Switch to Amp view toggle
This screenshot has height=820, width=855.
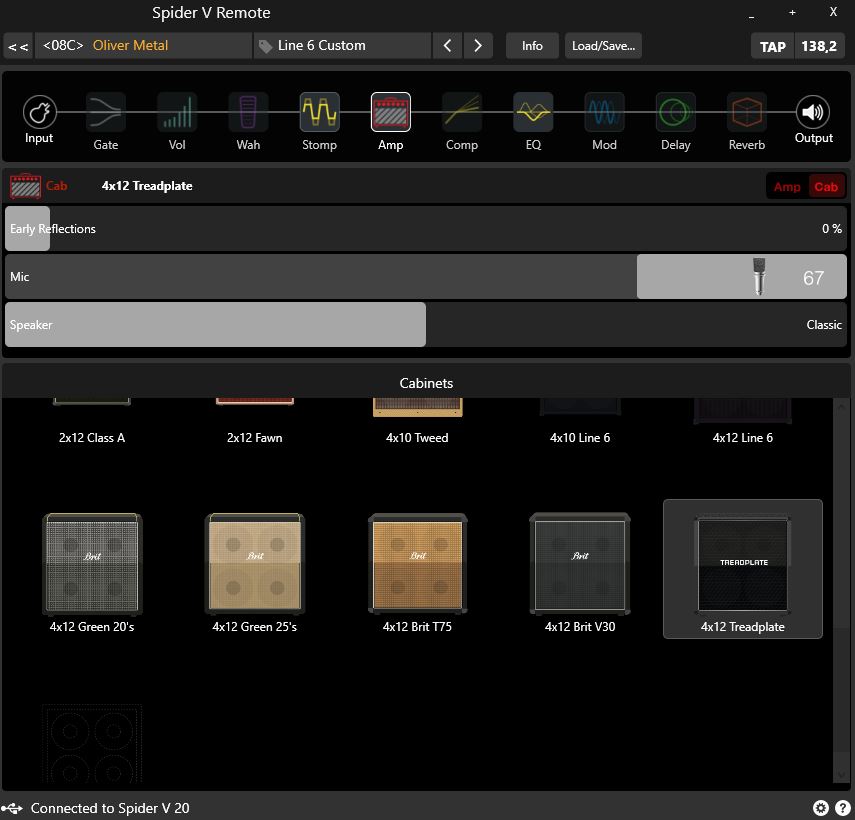click(x=787, y=186)
